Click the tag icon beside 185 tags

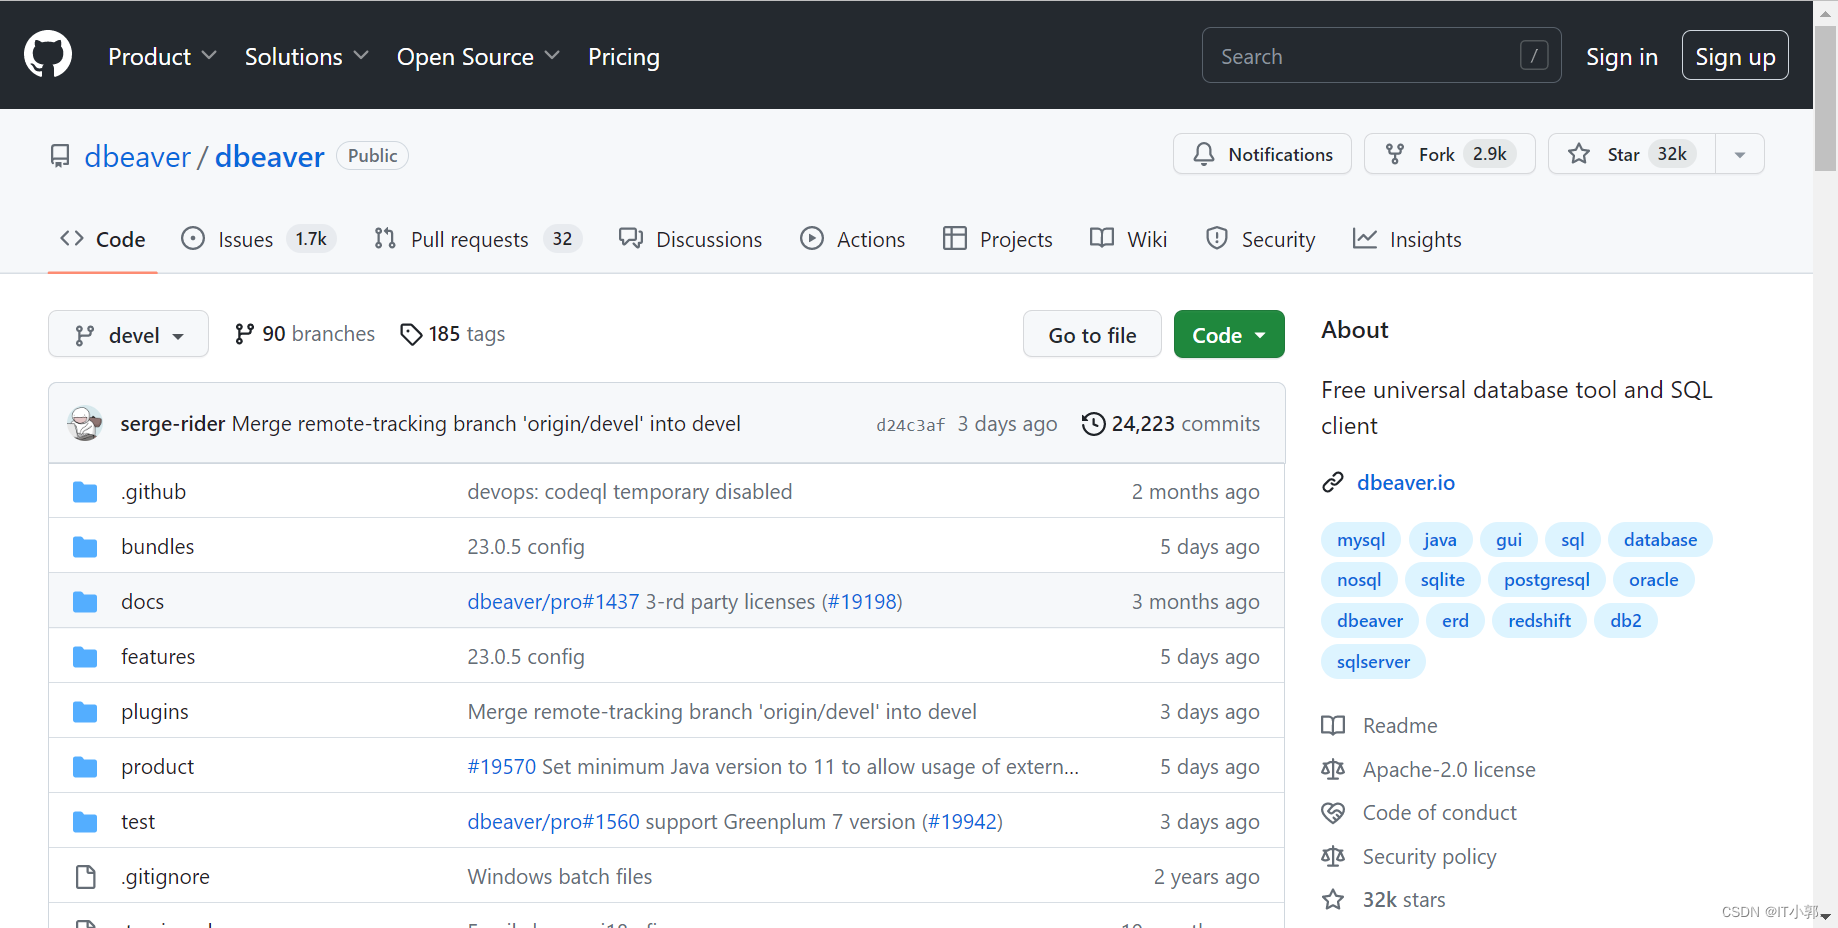[410, 334]
